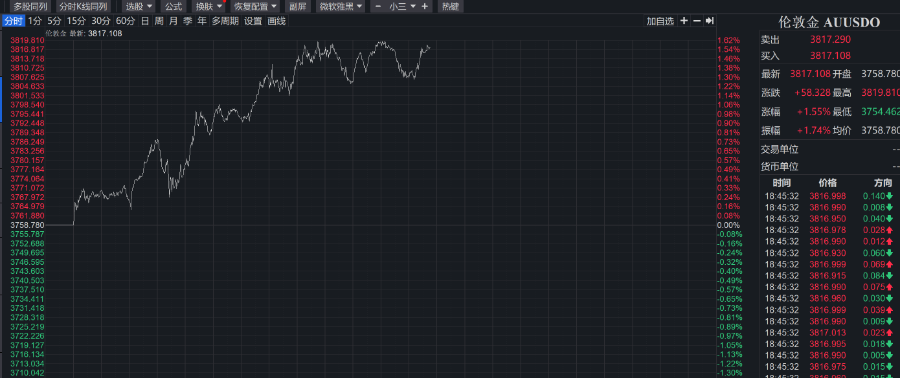Click the 画线 drawing tool

click(277, 21)
